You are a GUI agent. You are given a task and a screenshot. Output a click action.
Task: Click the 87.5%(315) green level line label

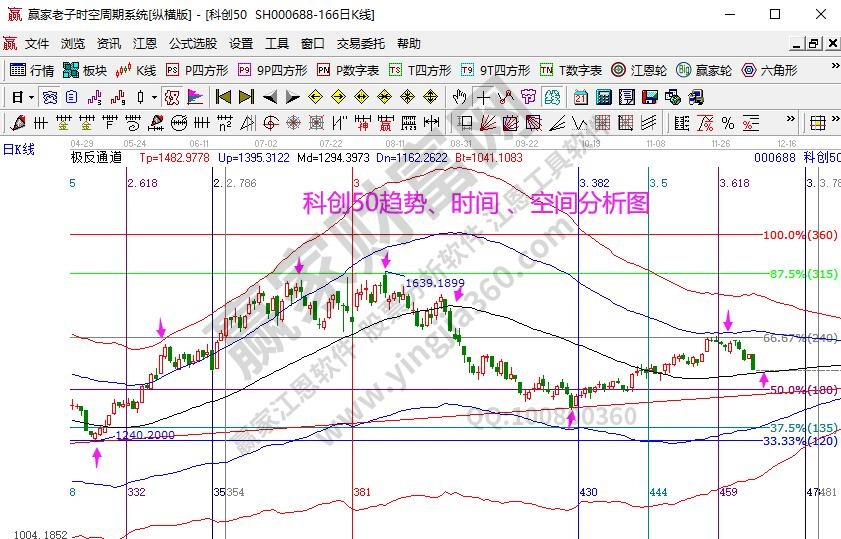point(804,273)
